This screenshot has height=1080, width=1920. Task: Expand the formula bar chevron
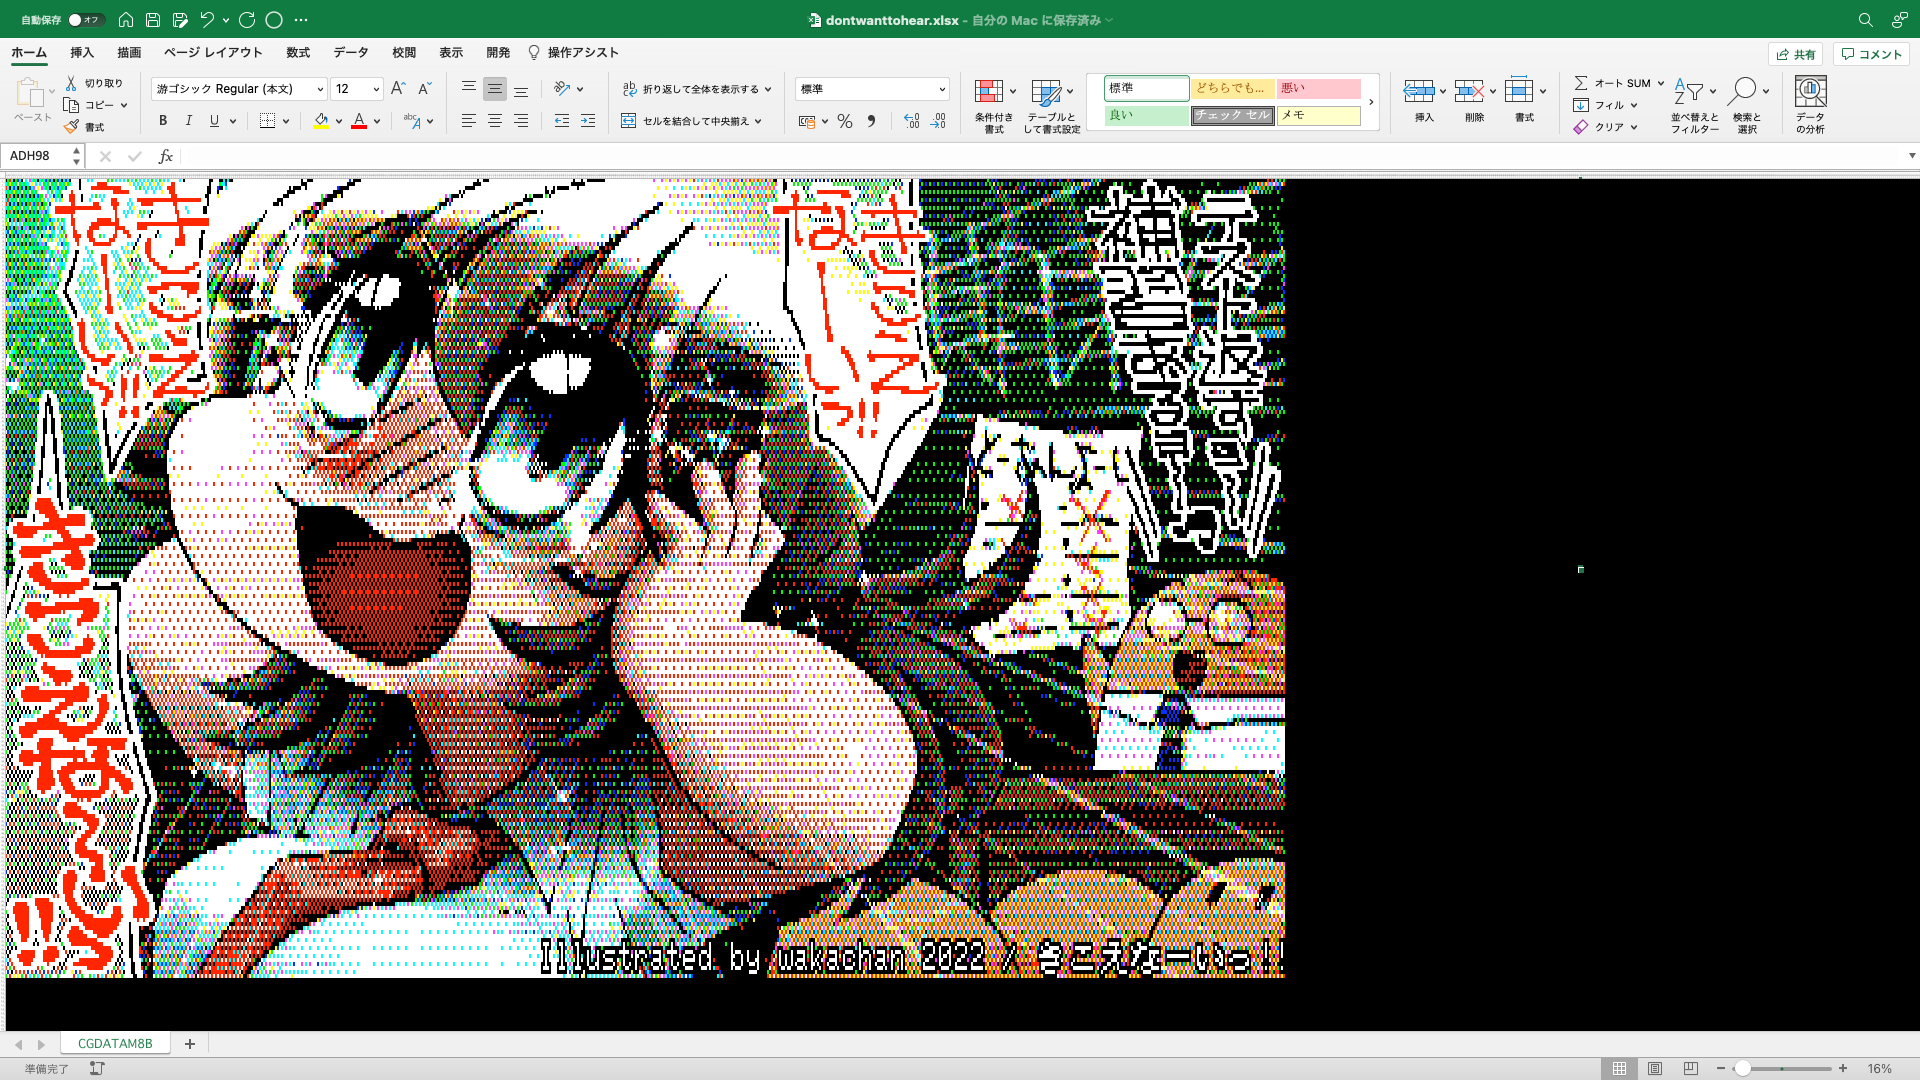click(x=1911, y=156)
